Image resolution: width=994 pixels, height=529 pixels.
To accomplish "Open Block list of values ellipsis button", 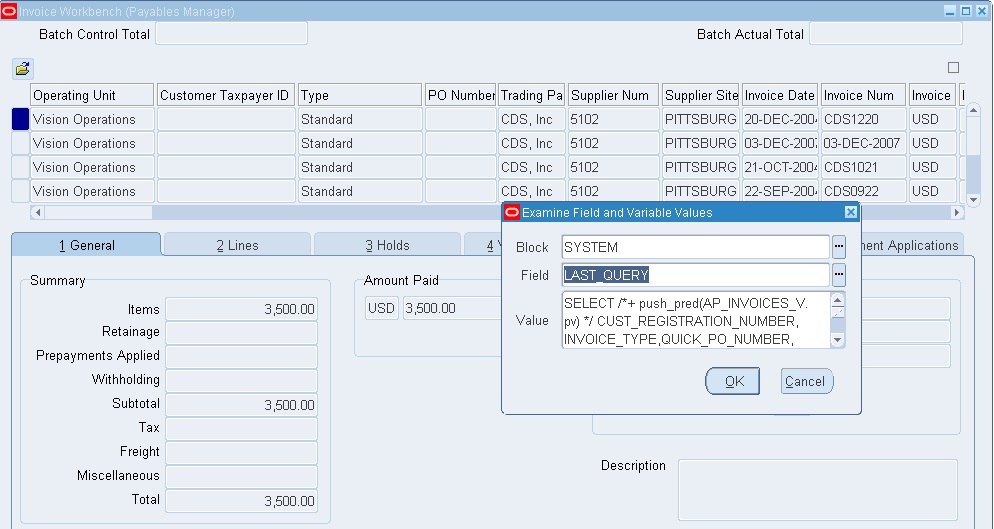I will point(839,247).
